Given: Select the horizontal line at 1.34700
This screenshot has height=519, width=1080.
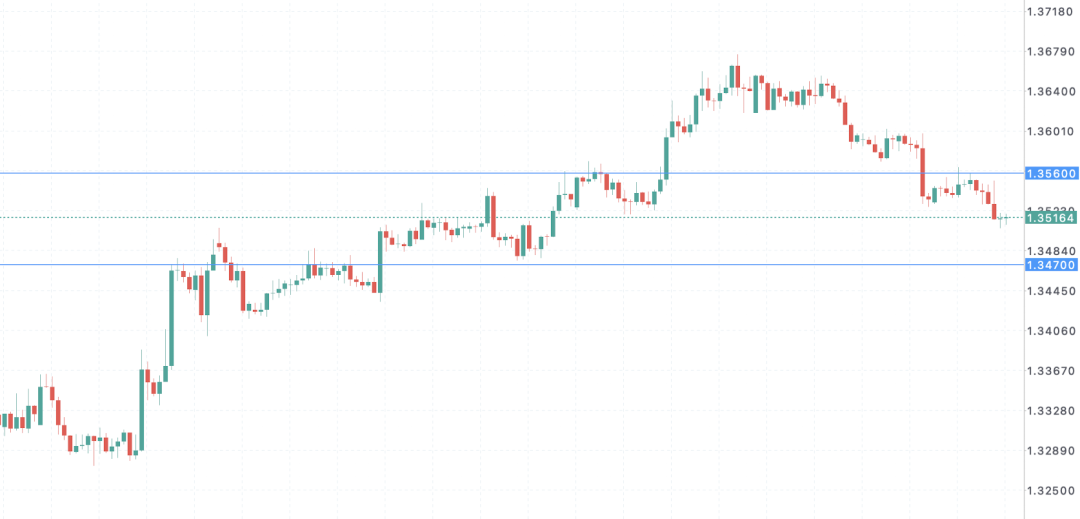Looking at the screenshot, I should tap(512, 264).
